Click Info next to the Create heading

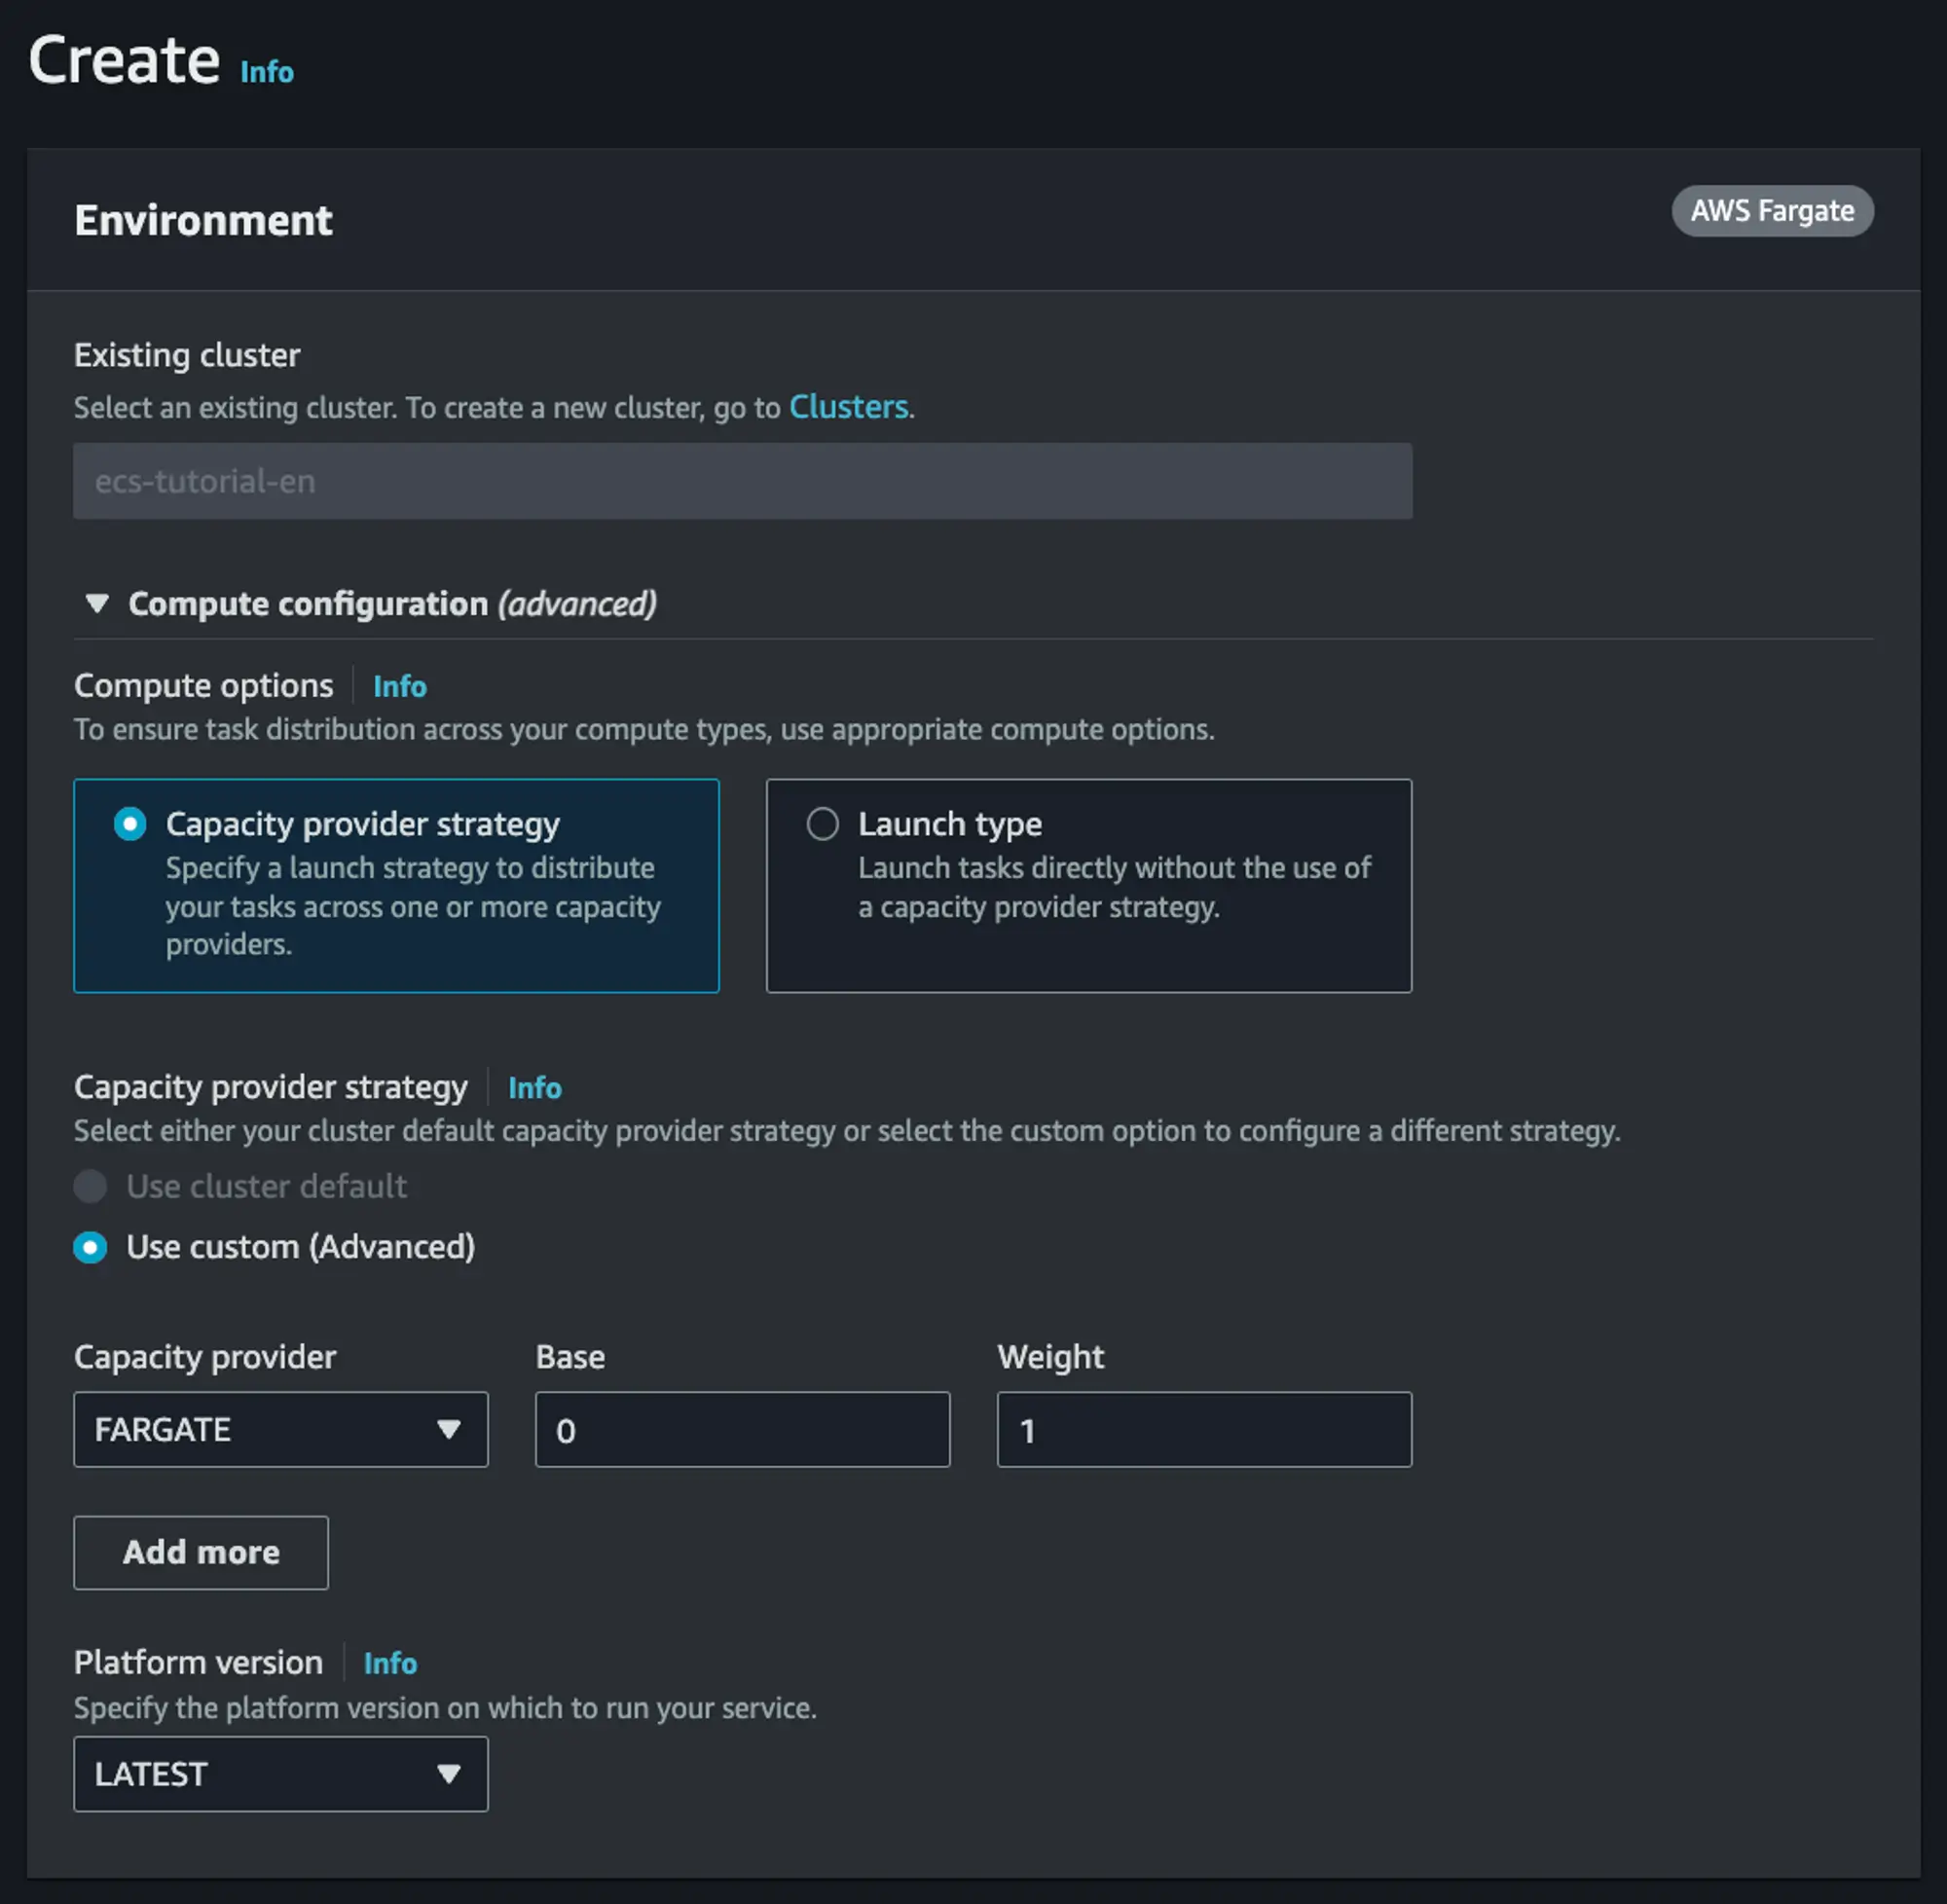click(266, 71)
